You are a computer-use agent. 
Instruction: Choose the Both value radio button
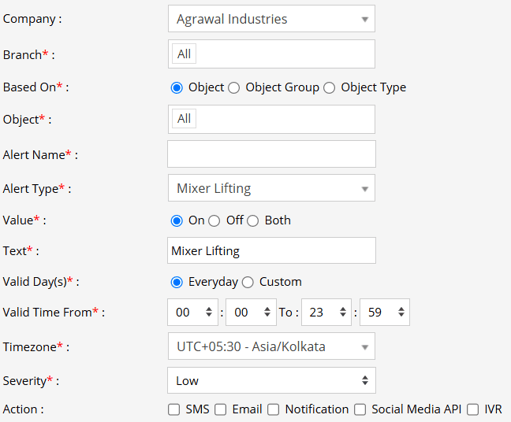point(253,221)
